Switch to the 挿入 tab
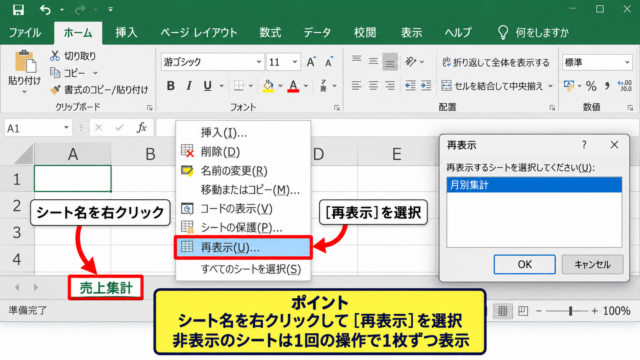This screenshot has width=640, height=360. (126, 33)
